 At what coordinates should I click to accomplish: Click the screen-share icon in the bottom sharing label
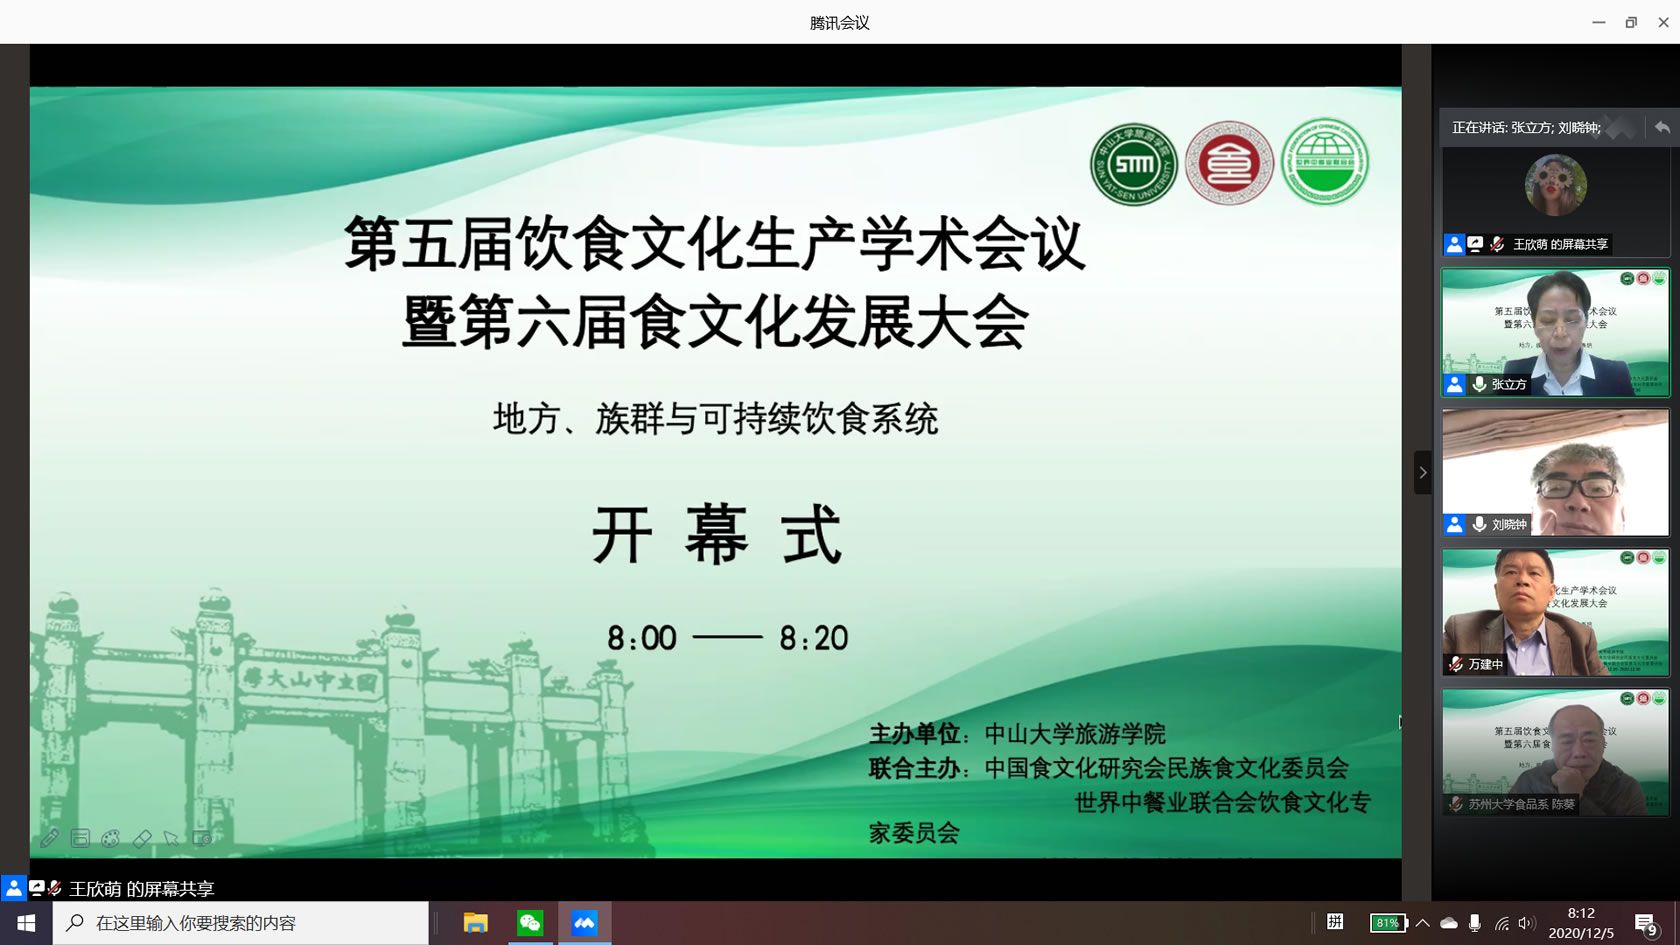37,887
